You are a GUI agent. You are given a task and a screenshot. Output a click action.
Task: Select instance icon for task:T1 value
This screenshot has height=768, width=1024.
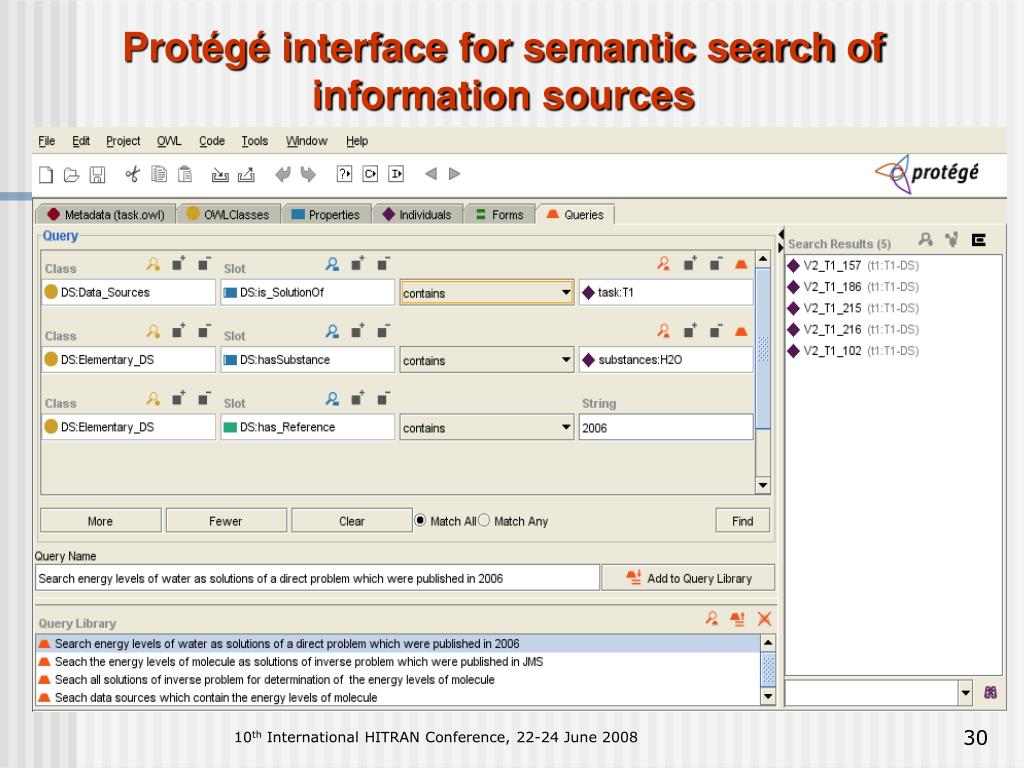[x=664, y=264]
